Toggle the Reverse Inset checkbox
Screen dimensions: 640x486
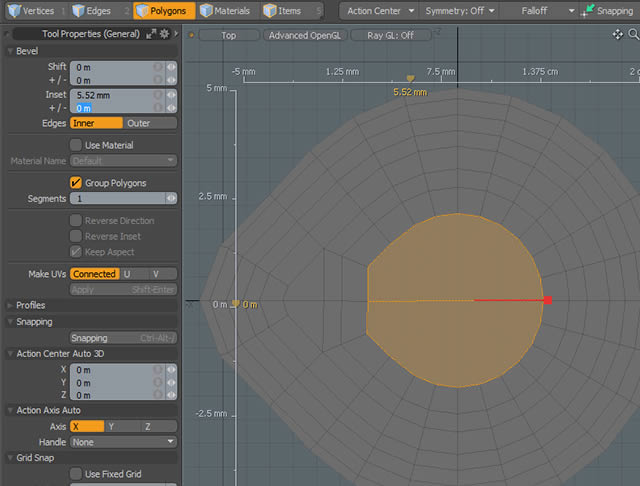(x=76, y=236)
